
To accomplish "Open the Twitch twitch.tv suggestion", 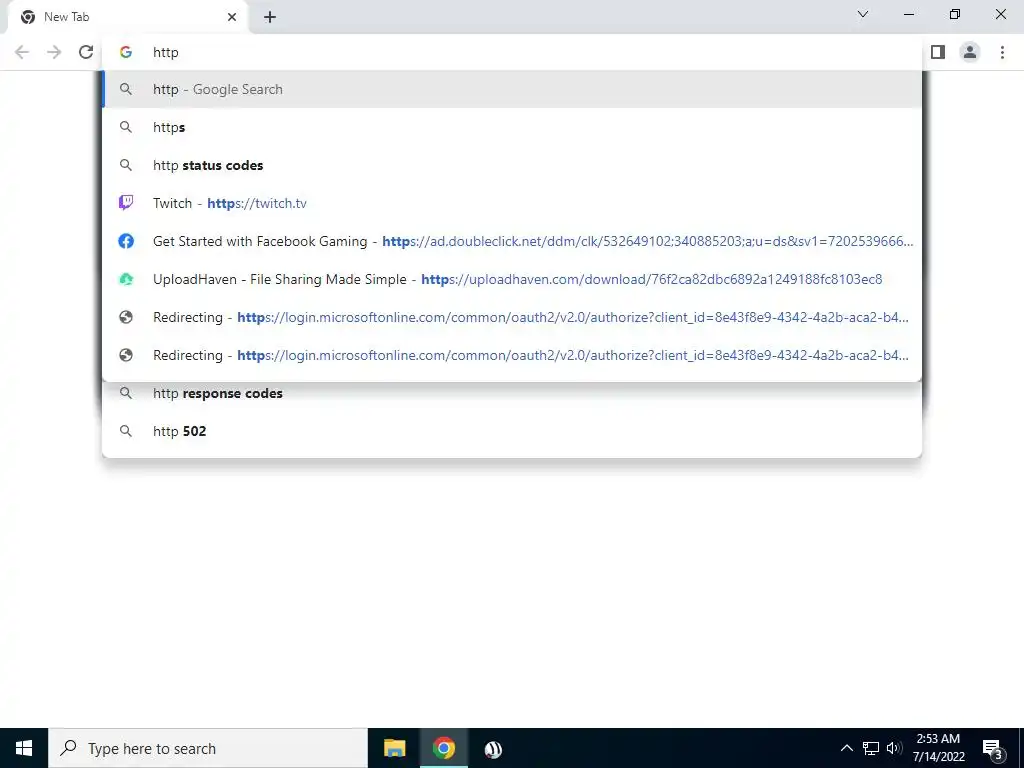I will (x=512, y=203).
